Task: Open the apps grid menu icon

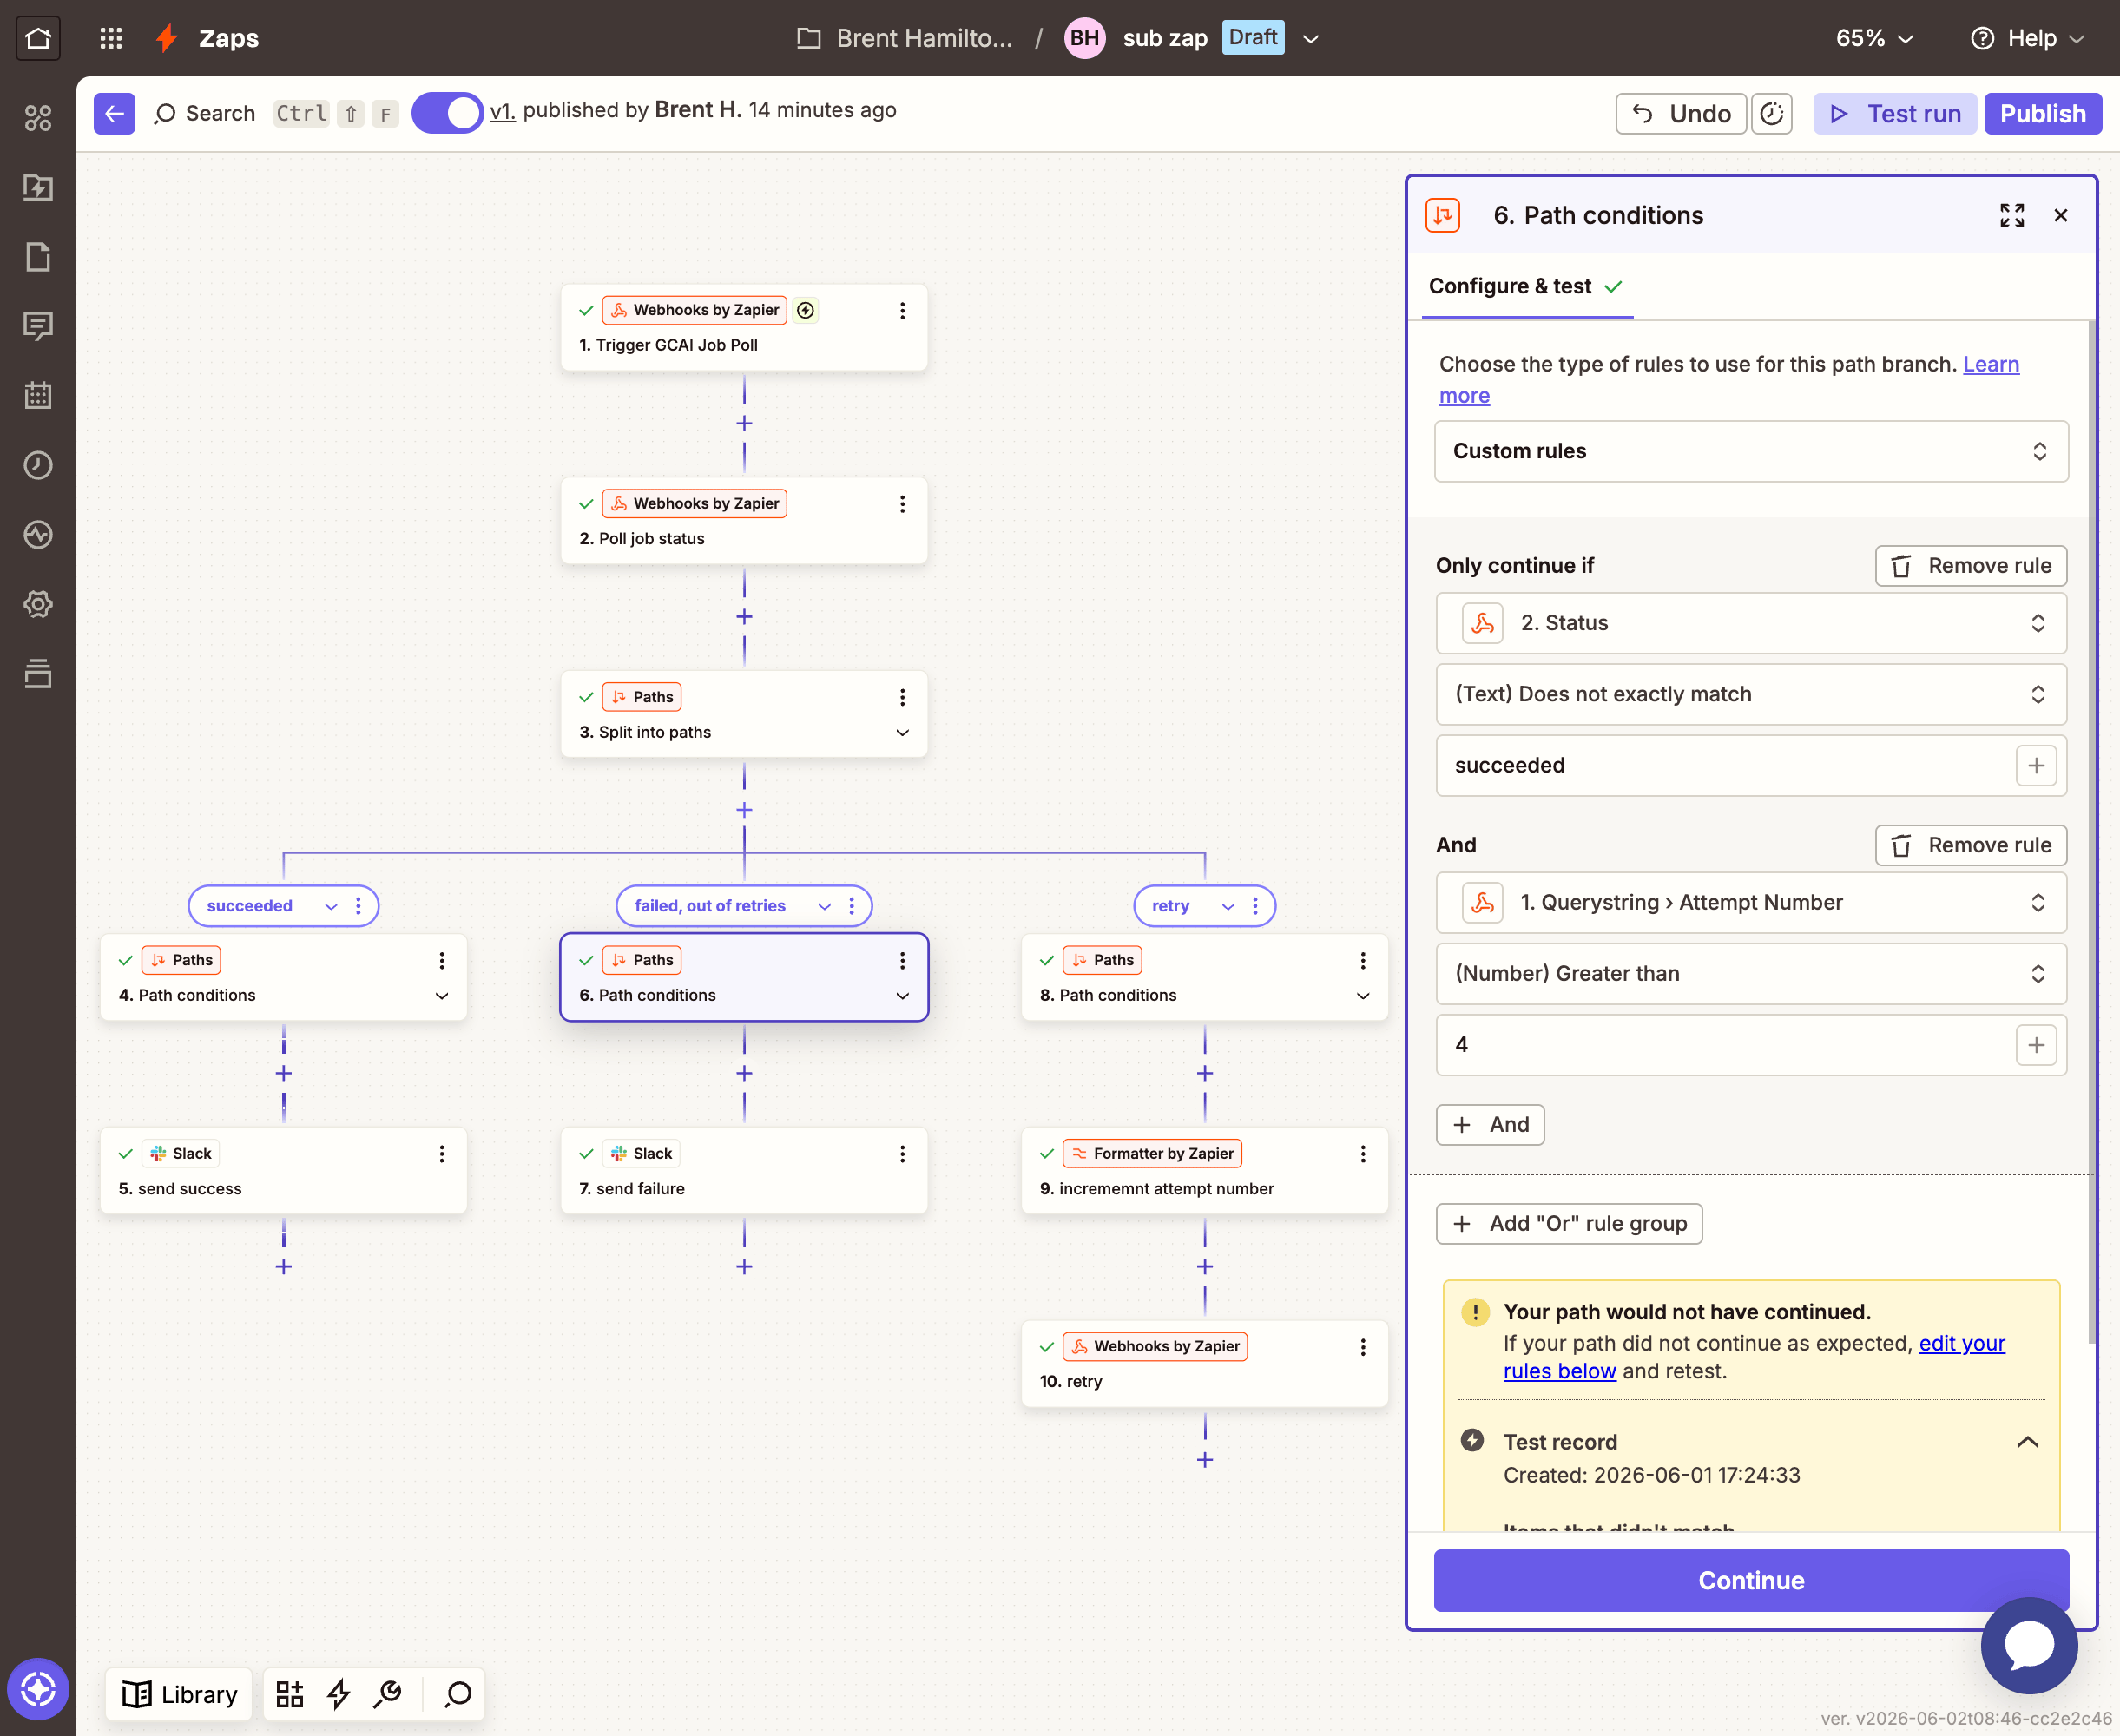Action: 111,38
